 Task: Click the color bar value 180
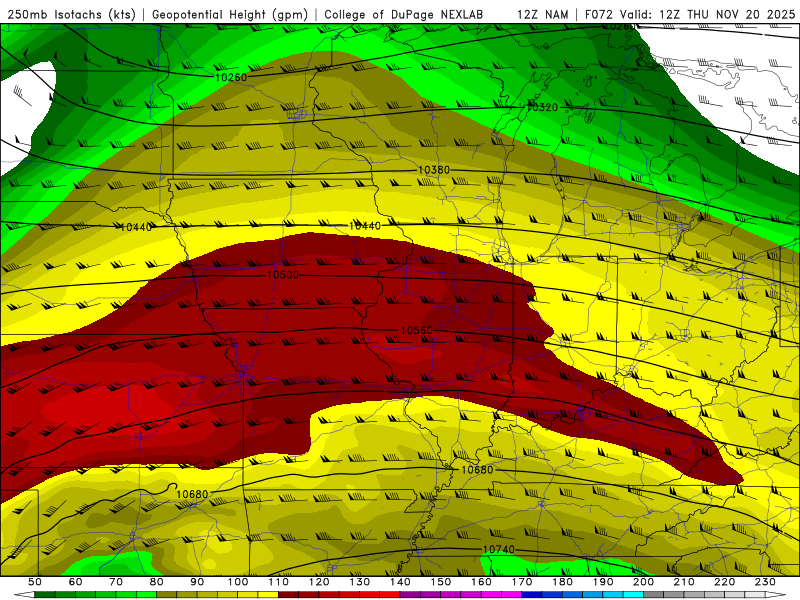click(562, 582)
